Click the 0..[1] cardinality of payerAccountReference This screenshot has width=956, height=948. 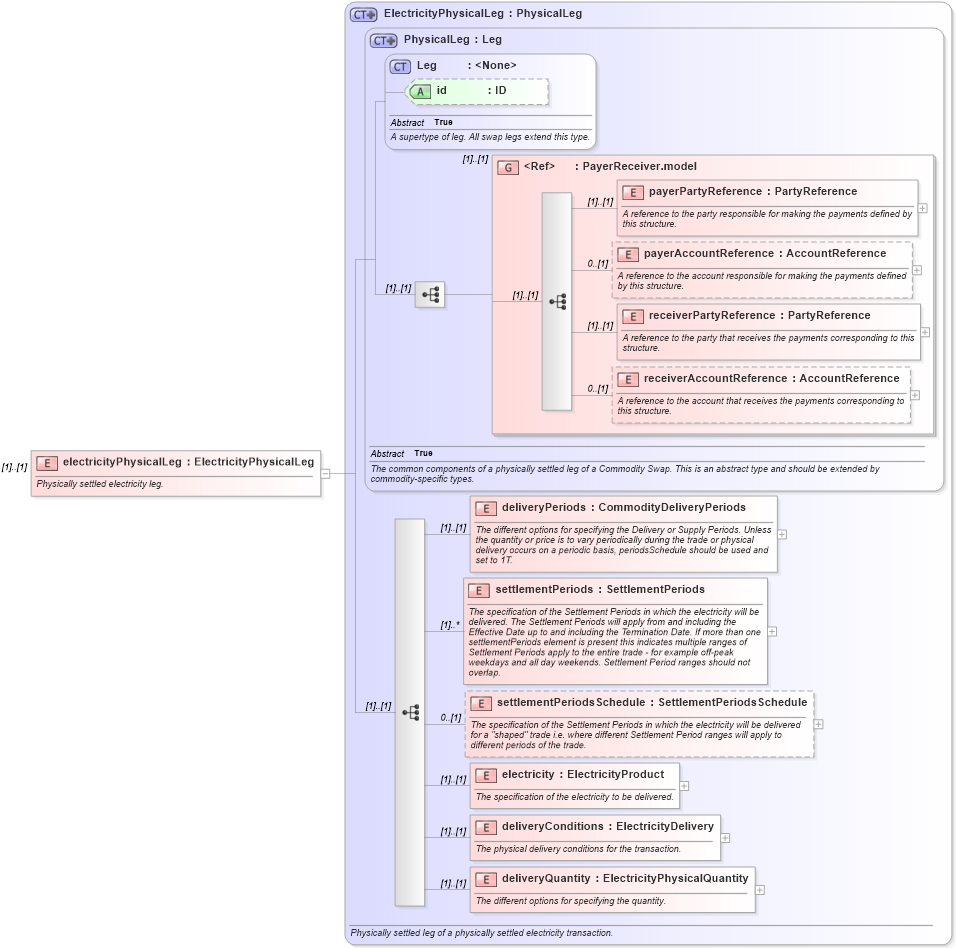pyautogui.click(x=598, y=264)
